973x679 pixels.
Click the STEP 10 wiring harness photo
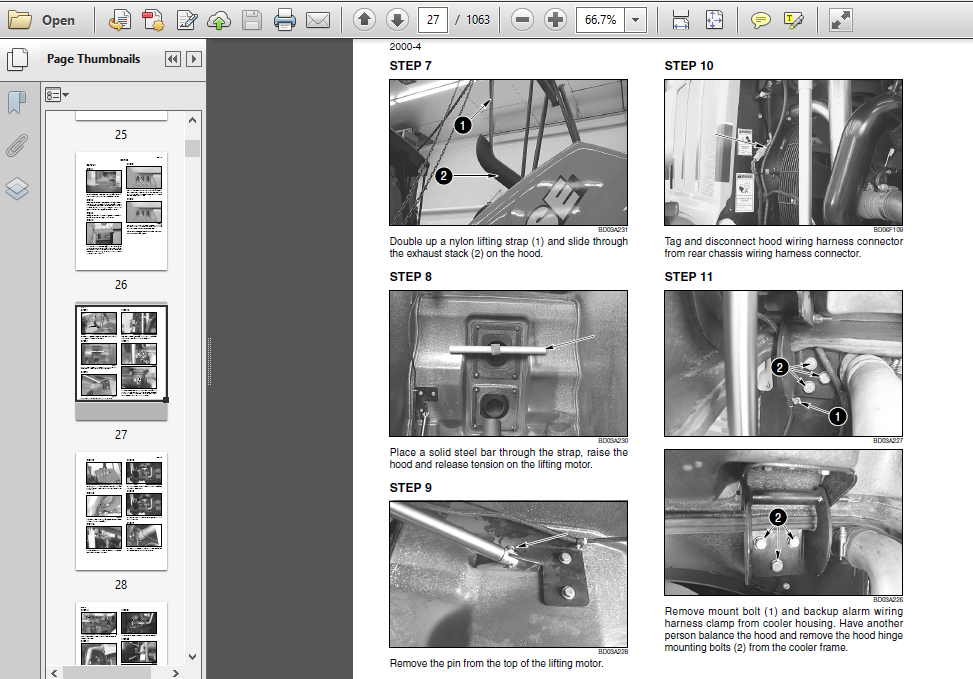pyautogui.click(x=783, y=152)
